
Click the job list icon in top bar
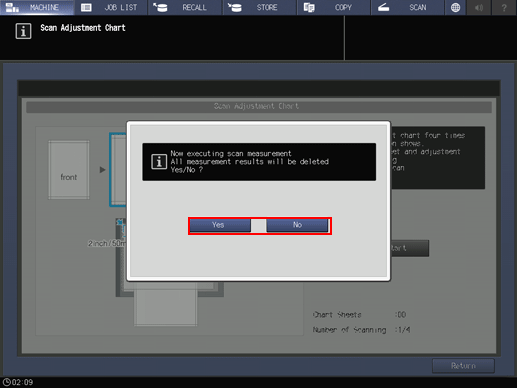pyautogui.click(x=86, y=7)
